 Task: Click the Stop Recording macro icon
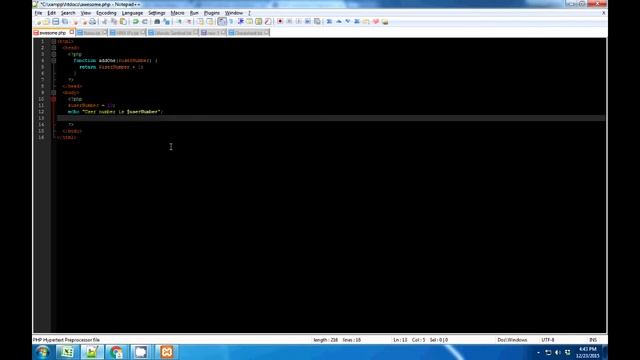point(289,22)
